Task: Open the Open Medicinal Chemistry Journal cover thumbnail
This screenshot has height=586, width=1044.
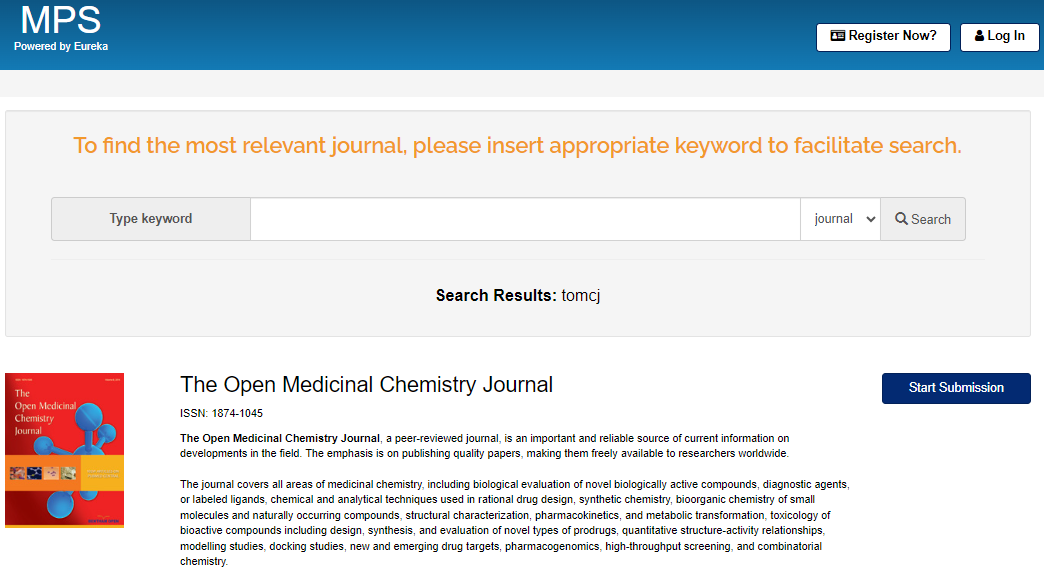Action: click(64, 450)
